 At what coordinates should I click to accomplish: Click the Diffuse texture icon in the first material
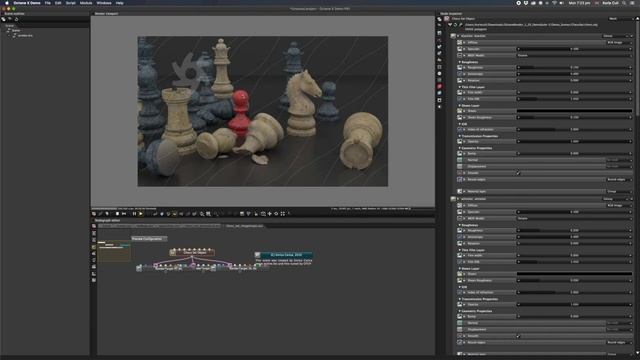pos(460,42)
